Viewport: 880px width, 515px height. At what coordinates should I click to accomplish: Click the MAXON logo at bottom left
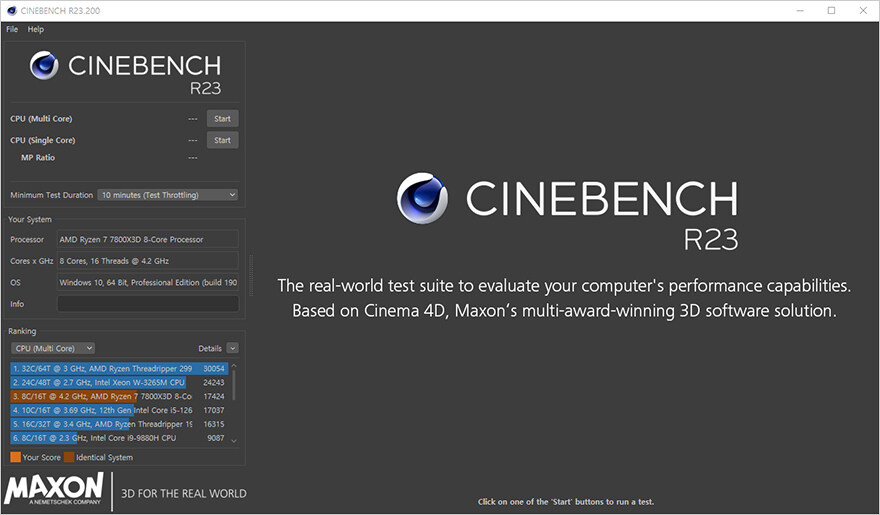click(x=54, y=490)
